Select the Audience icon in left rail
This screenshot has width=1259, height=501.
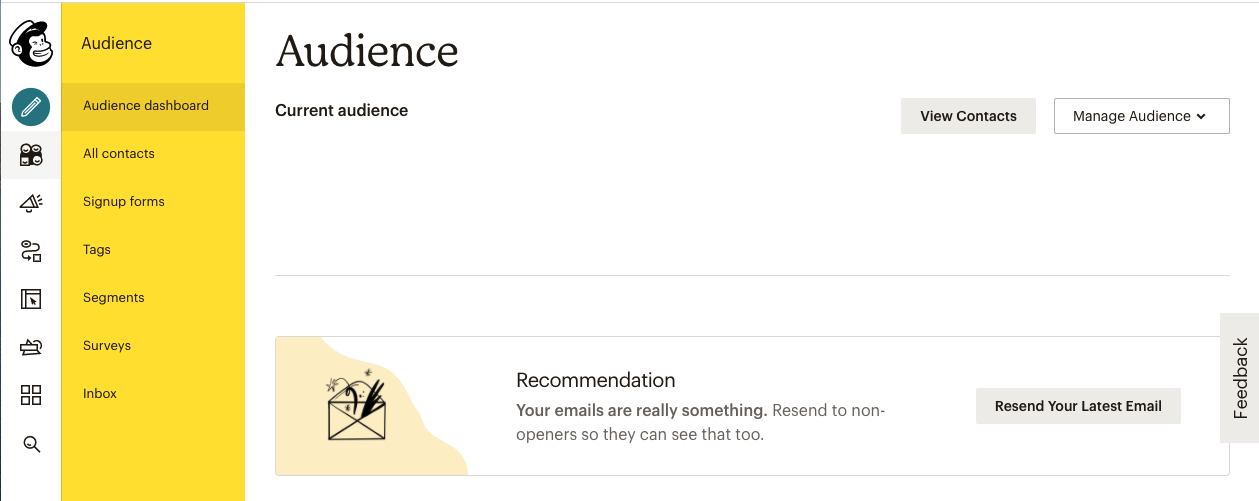coord(31,154)
